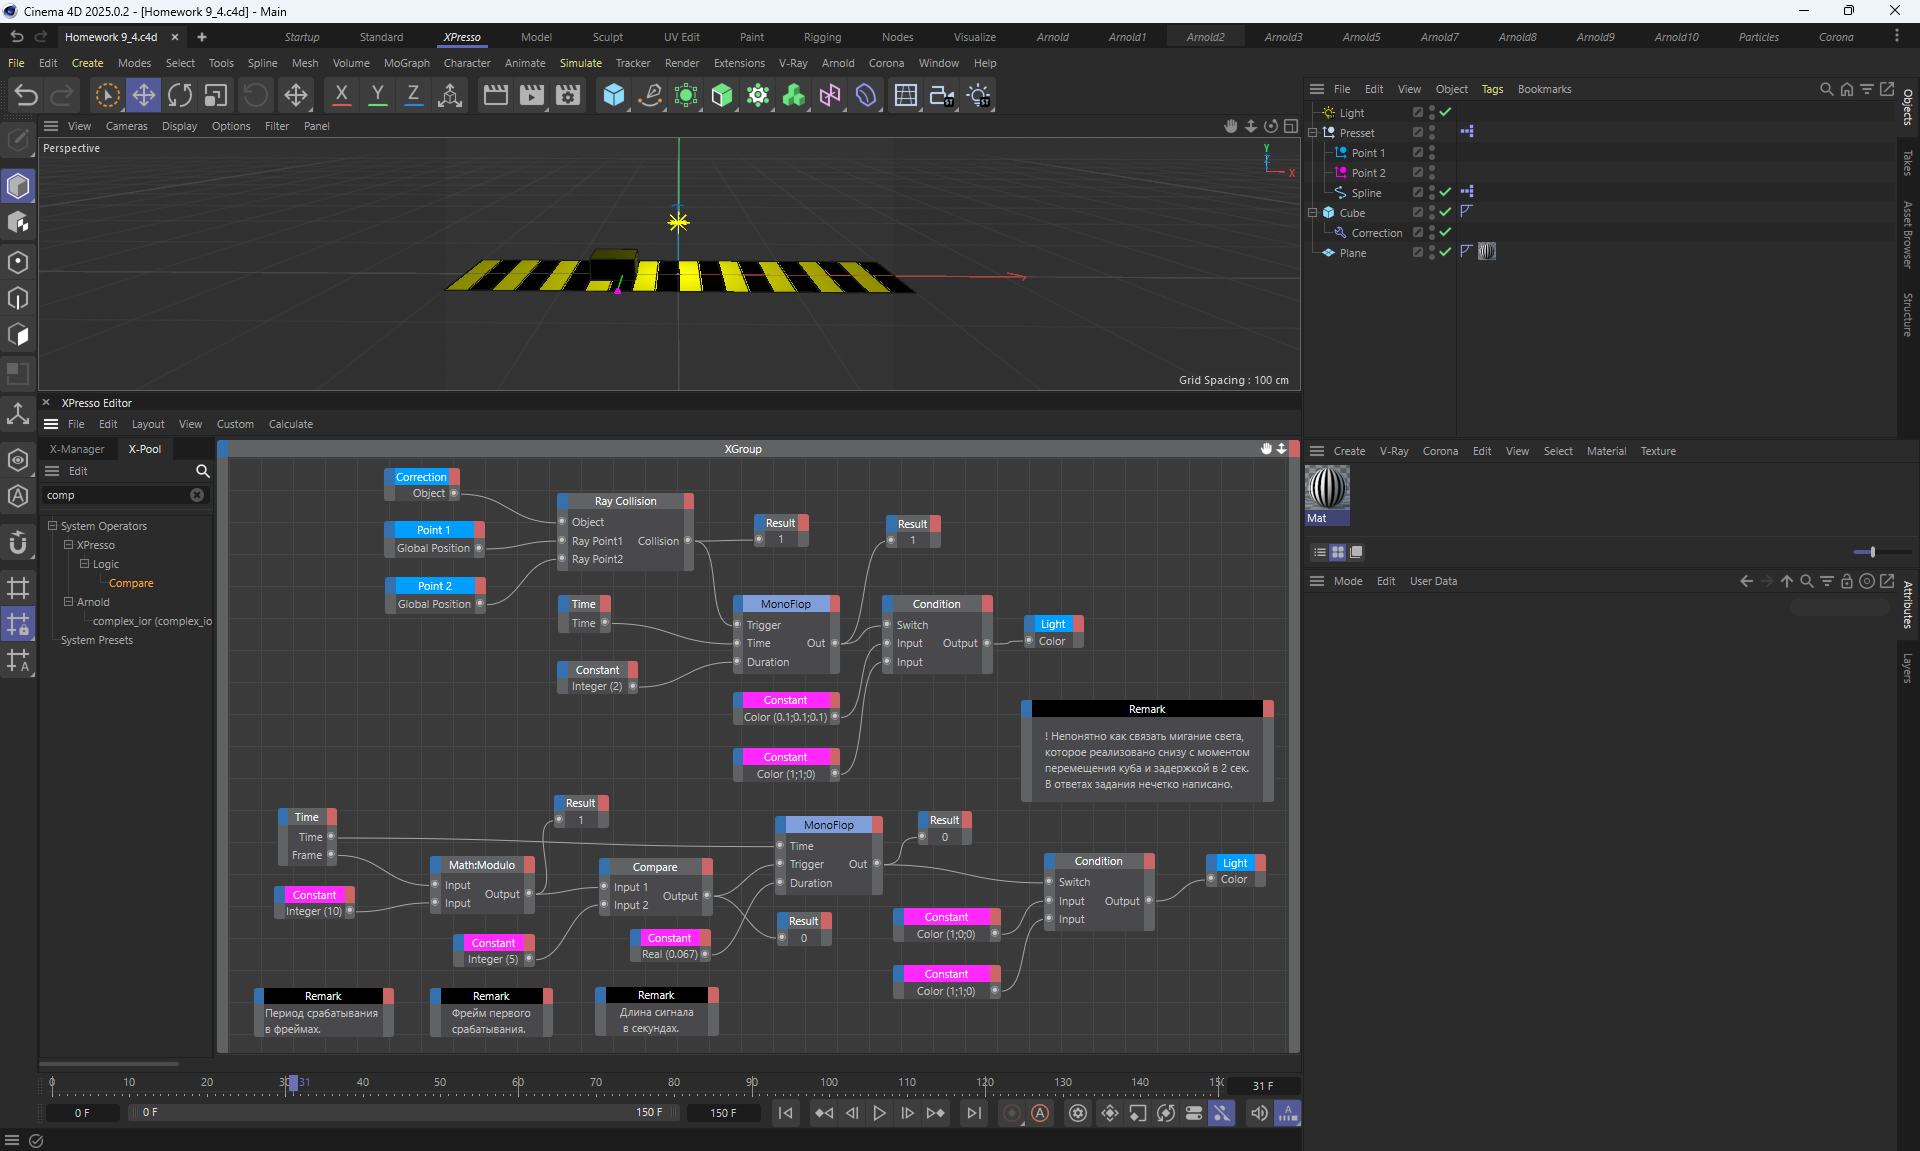Click the MoGraph cloner icon
Image resolution: width=1920 pixels, height=1151 pixels.
[758, 95]
